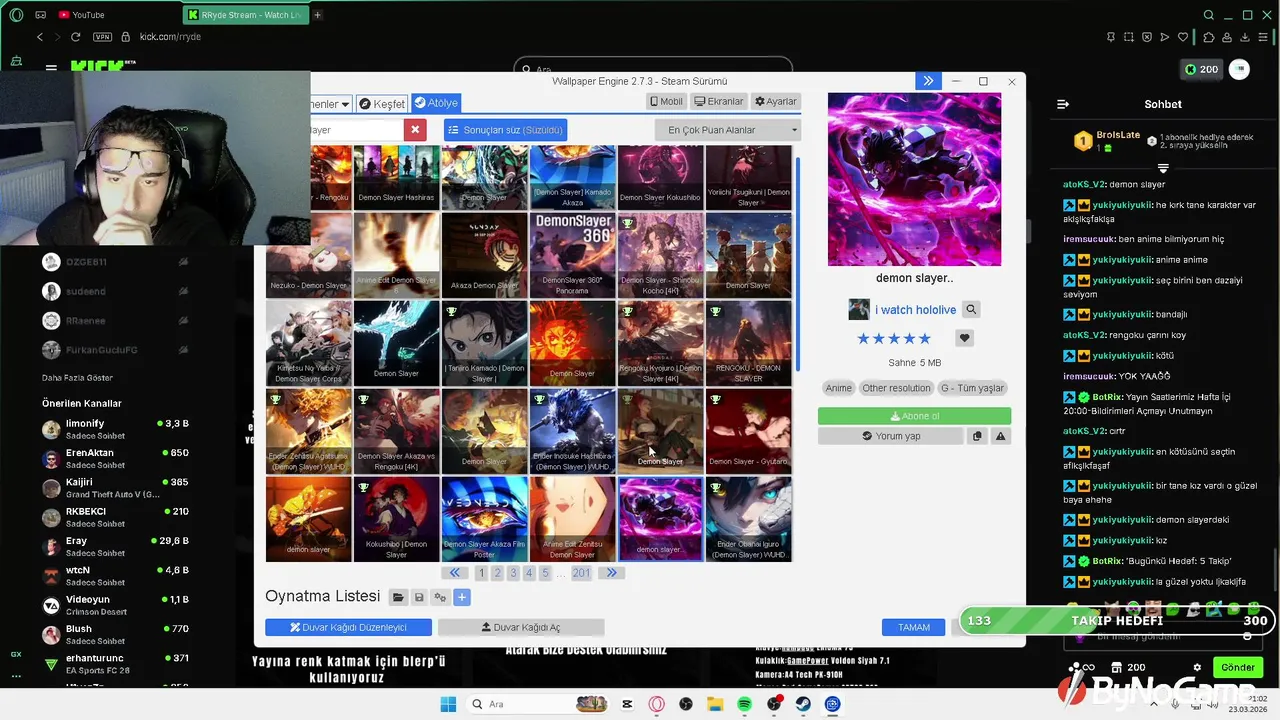Select the Demon Slayer Akaza Film Poster wallpaper
Screen dimensions: 1280x720
tap(484, 519)
